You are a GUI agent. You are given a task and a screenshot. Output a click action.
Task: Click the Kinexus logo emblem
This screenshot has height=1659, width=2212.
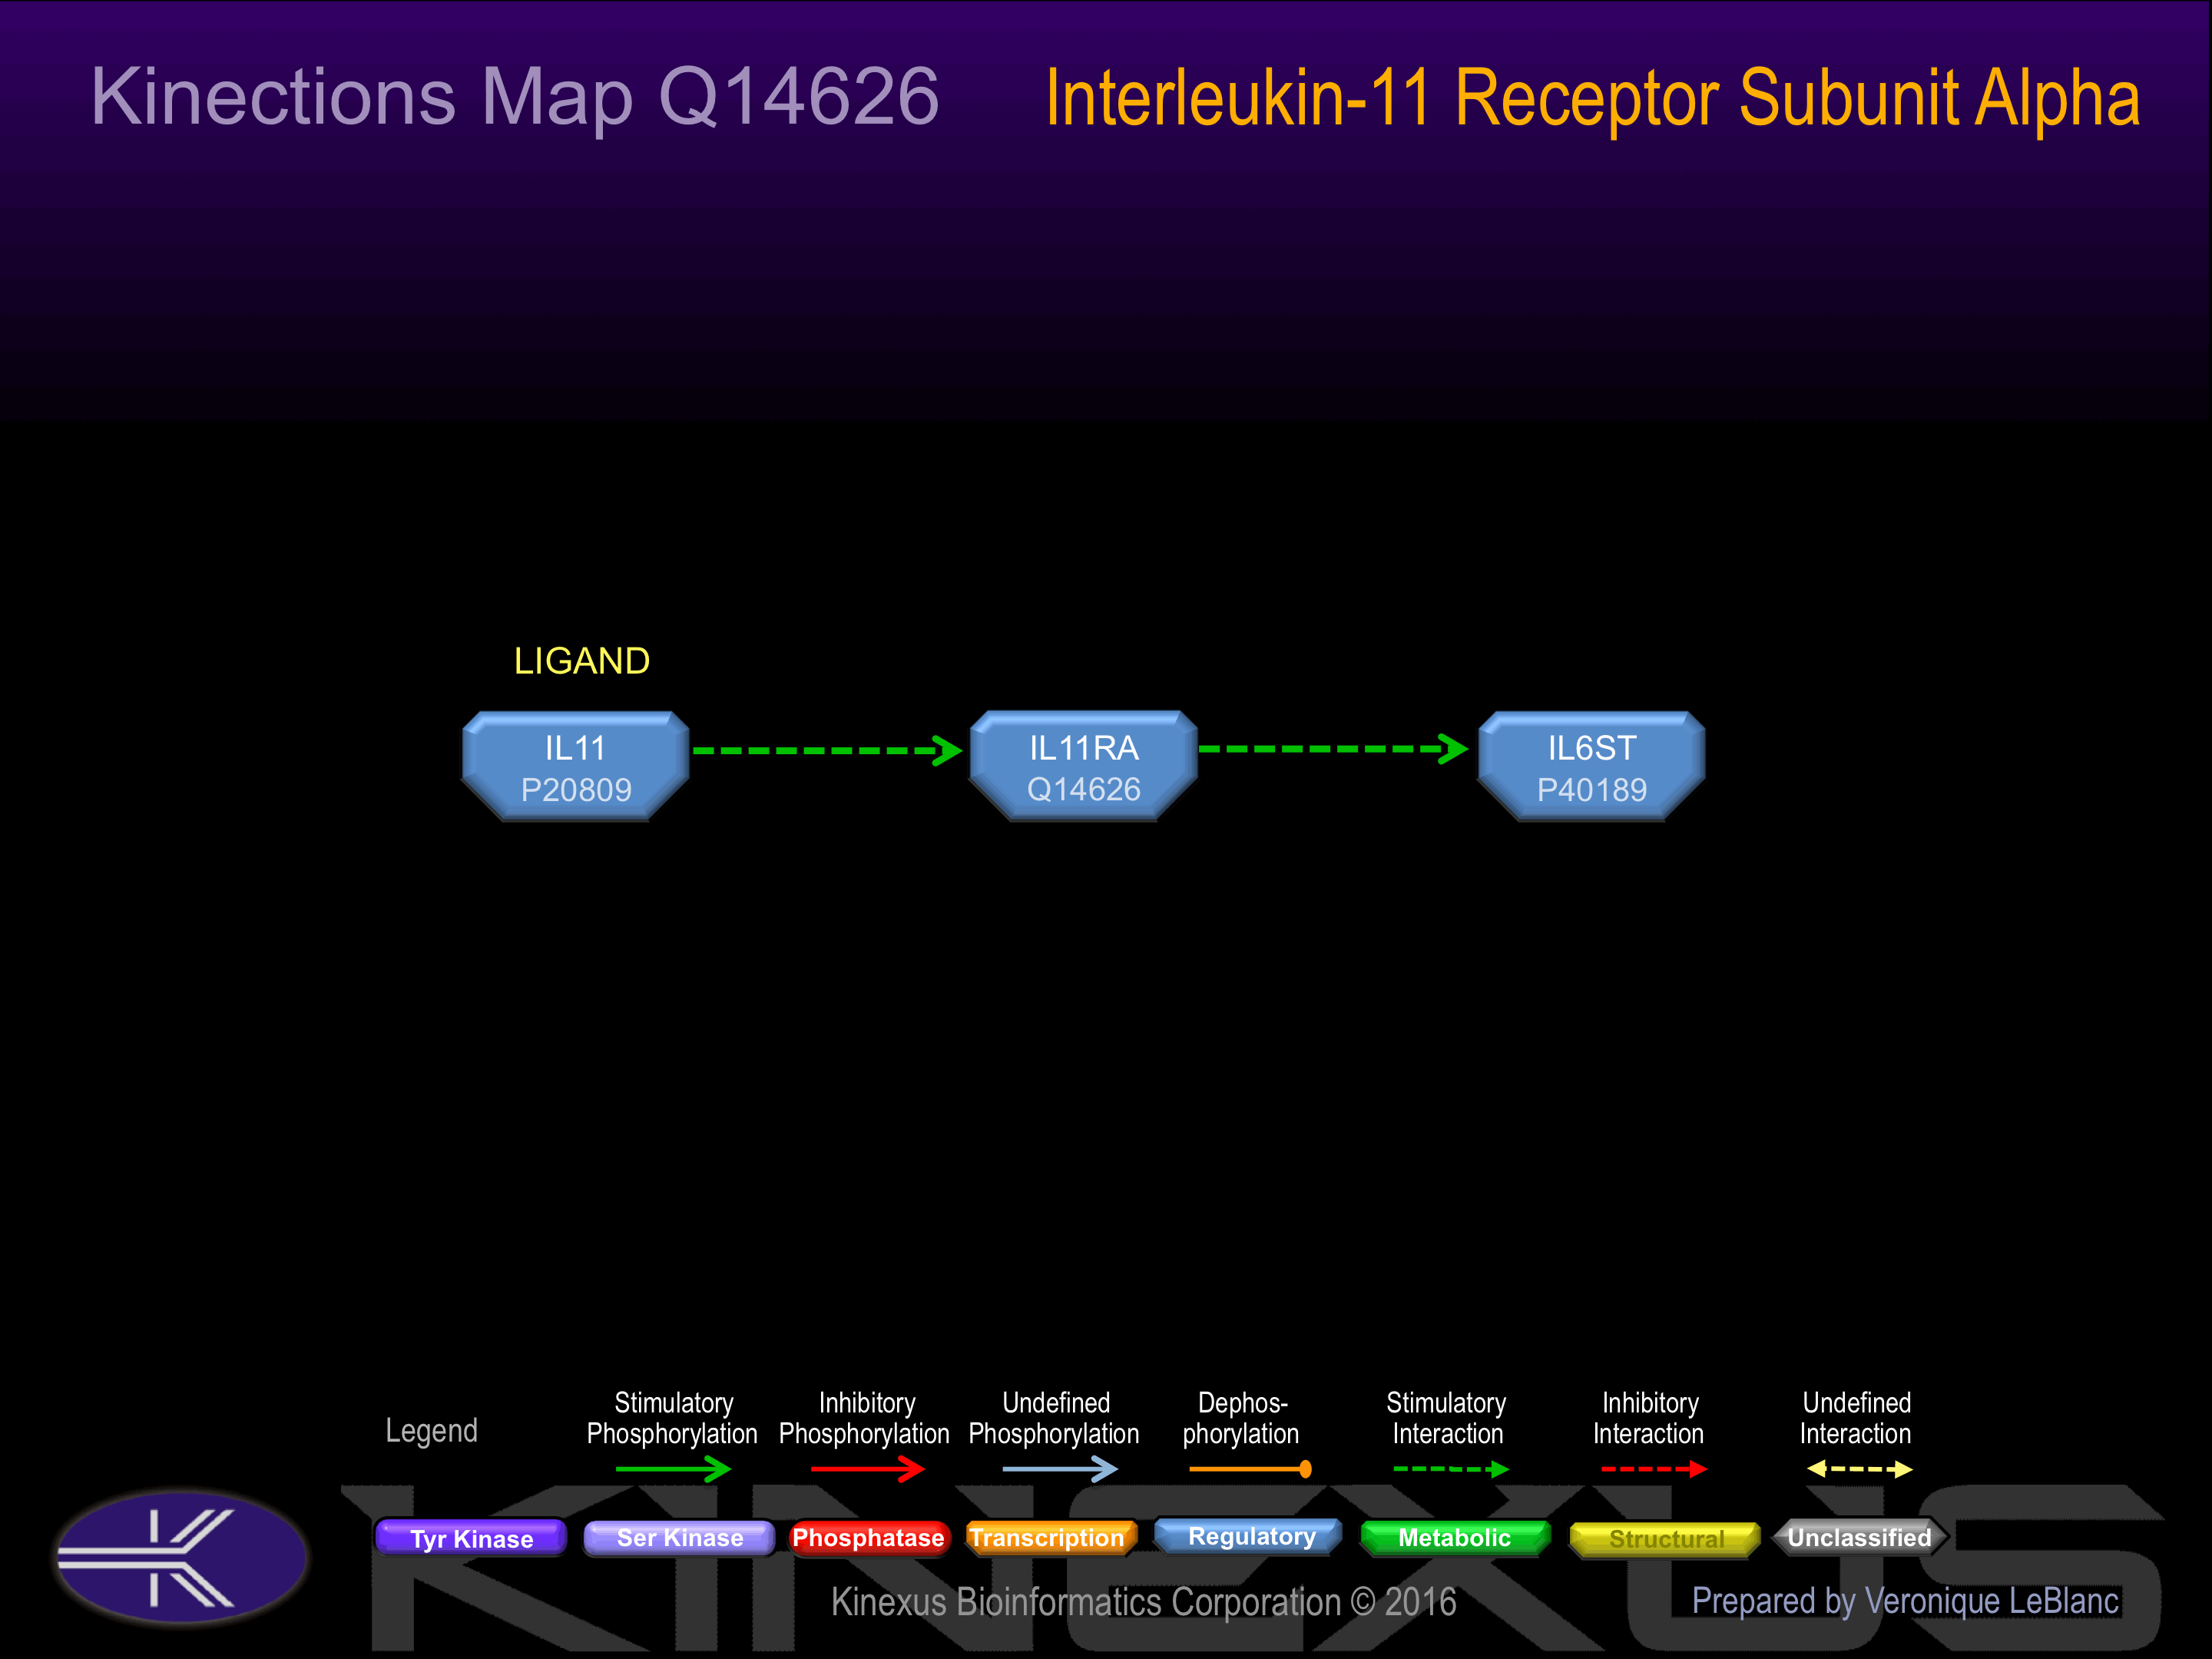pyautogui.click(x=181, y=1556)
